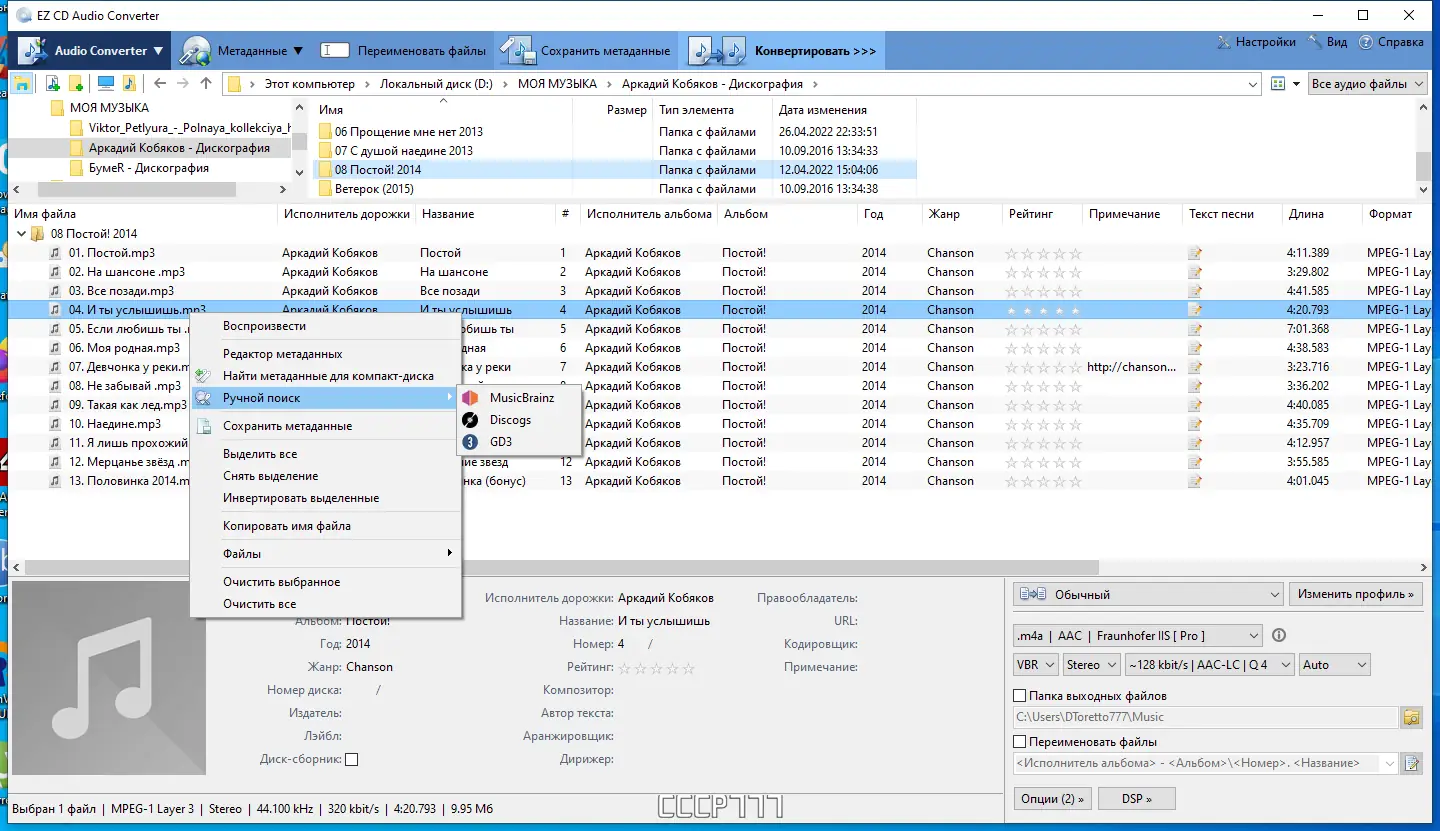Click the album cover art placeholder
Viewport: 1440px width, 831px height.
(x=109, y=679)
